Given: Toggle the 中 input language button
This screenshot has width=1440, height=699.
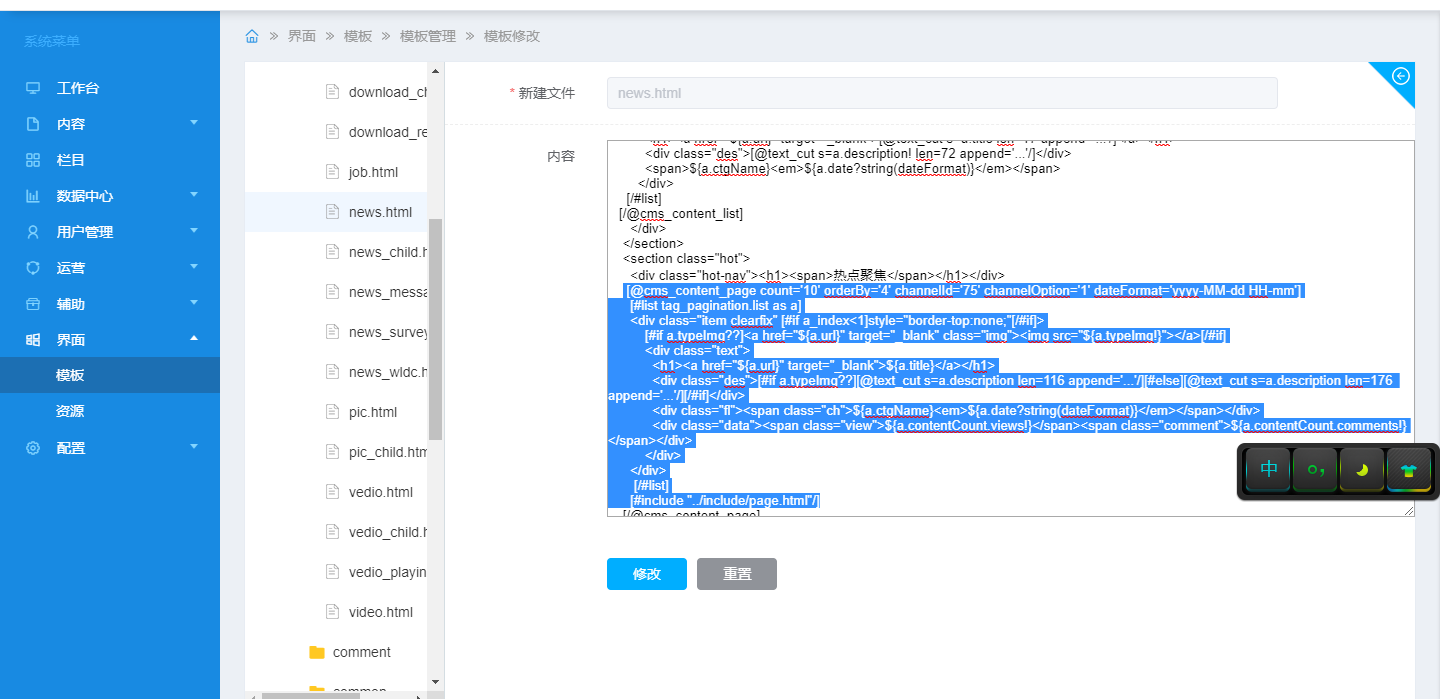Looking at the screenshot, I should click(x=1269, y=469).
